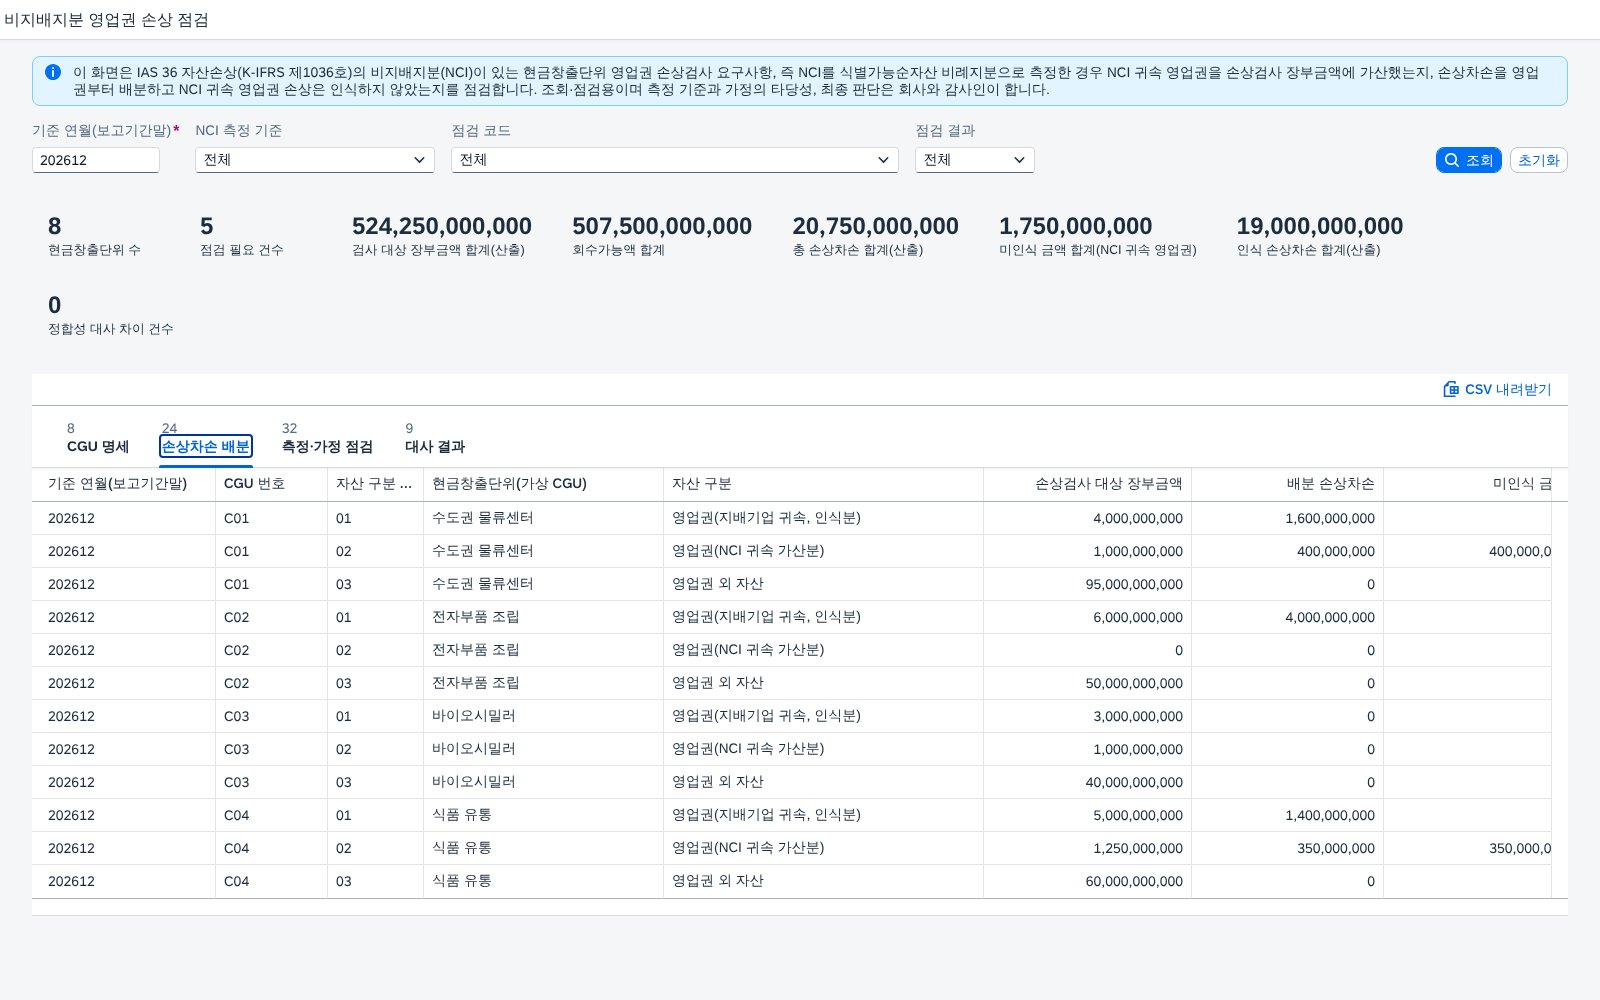The image size is (1600, 1000).
Task: Click the blue information icon in the notice banner
Action: pyautogui.click(x=53, y=72)
